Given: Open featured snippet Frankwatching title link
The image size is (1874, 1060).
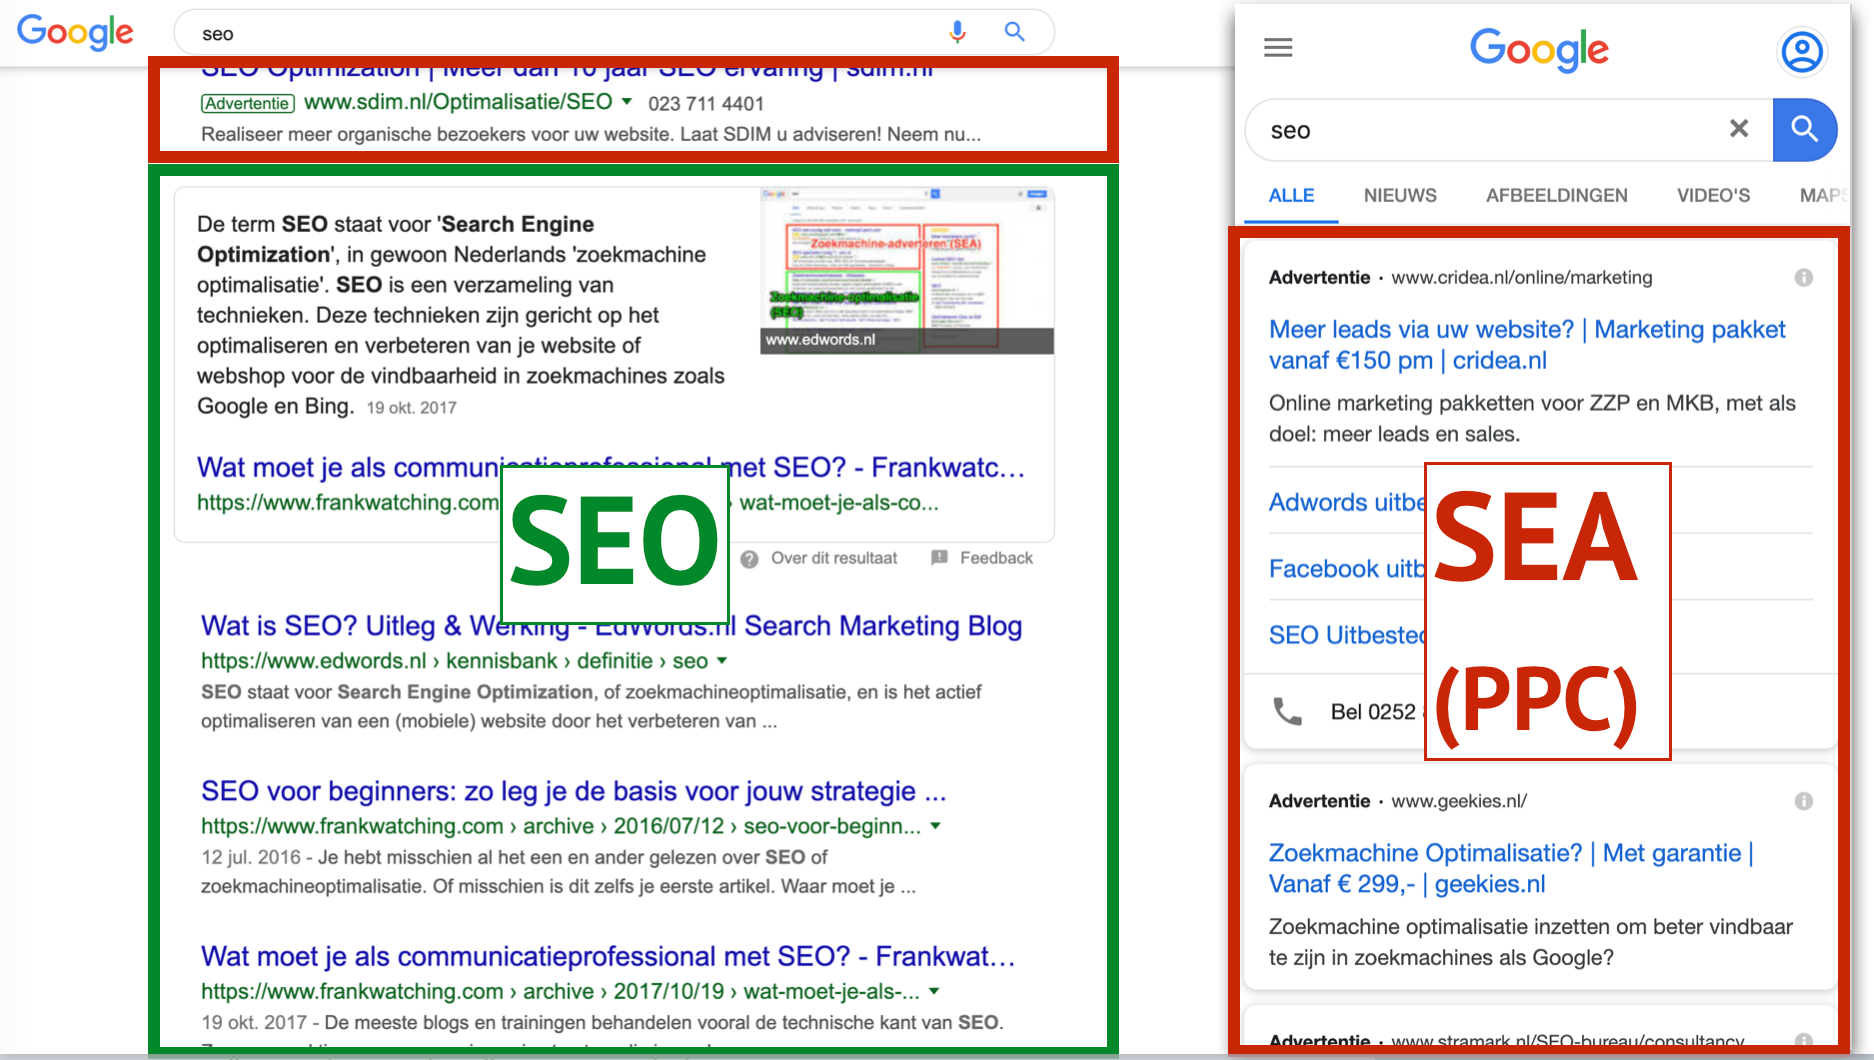Looking at the screenshot, I should [x=610, y=468].
